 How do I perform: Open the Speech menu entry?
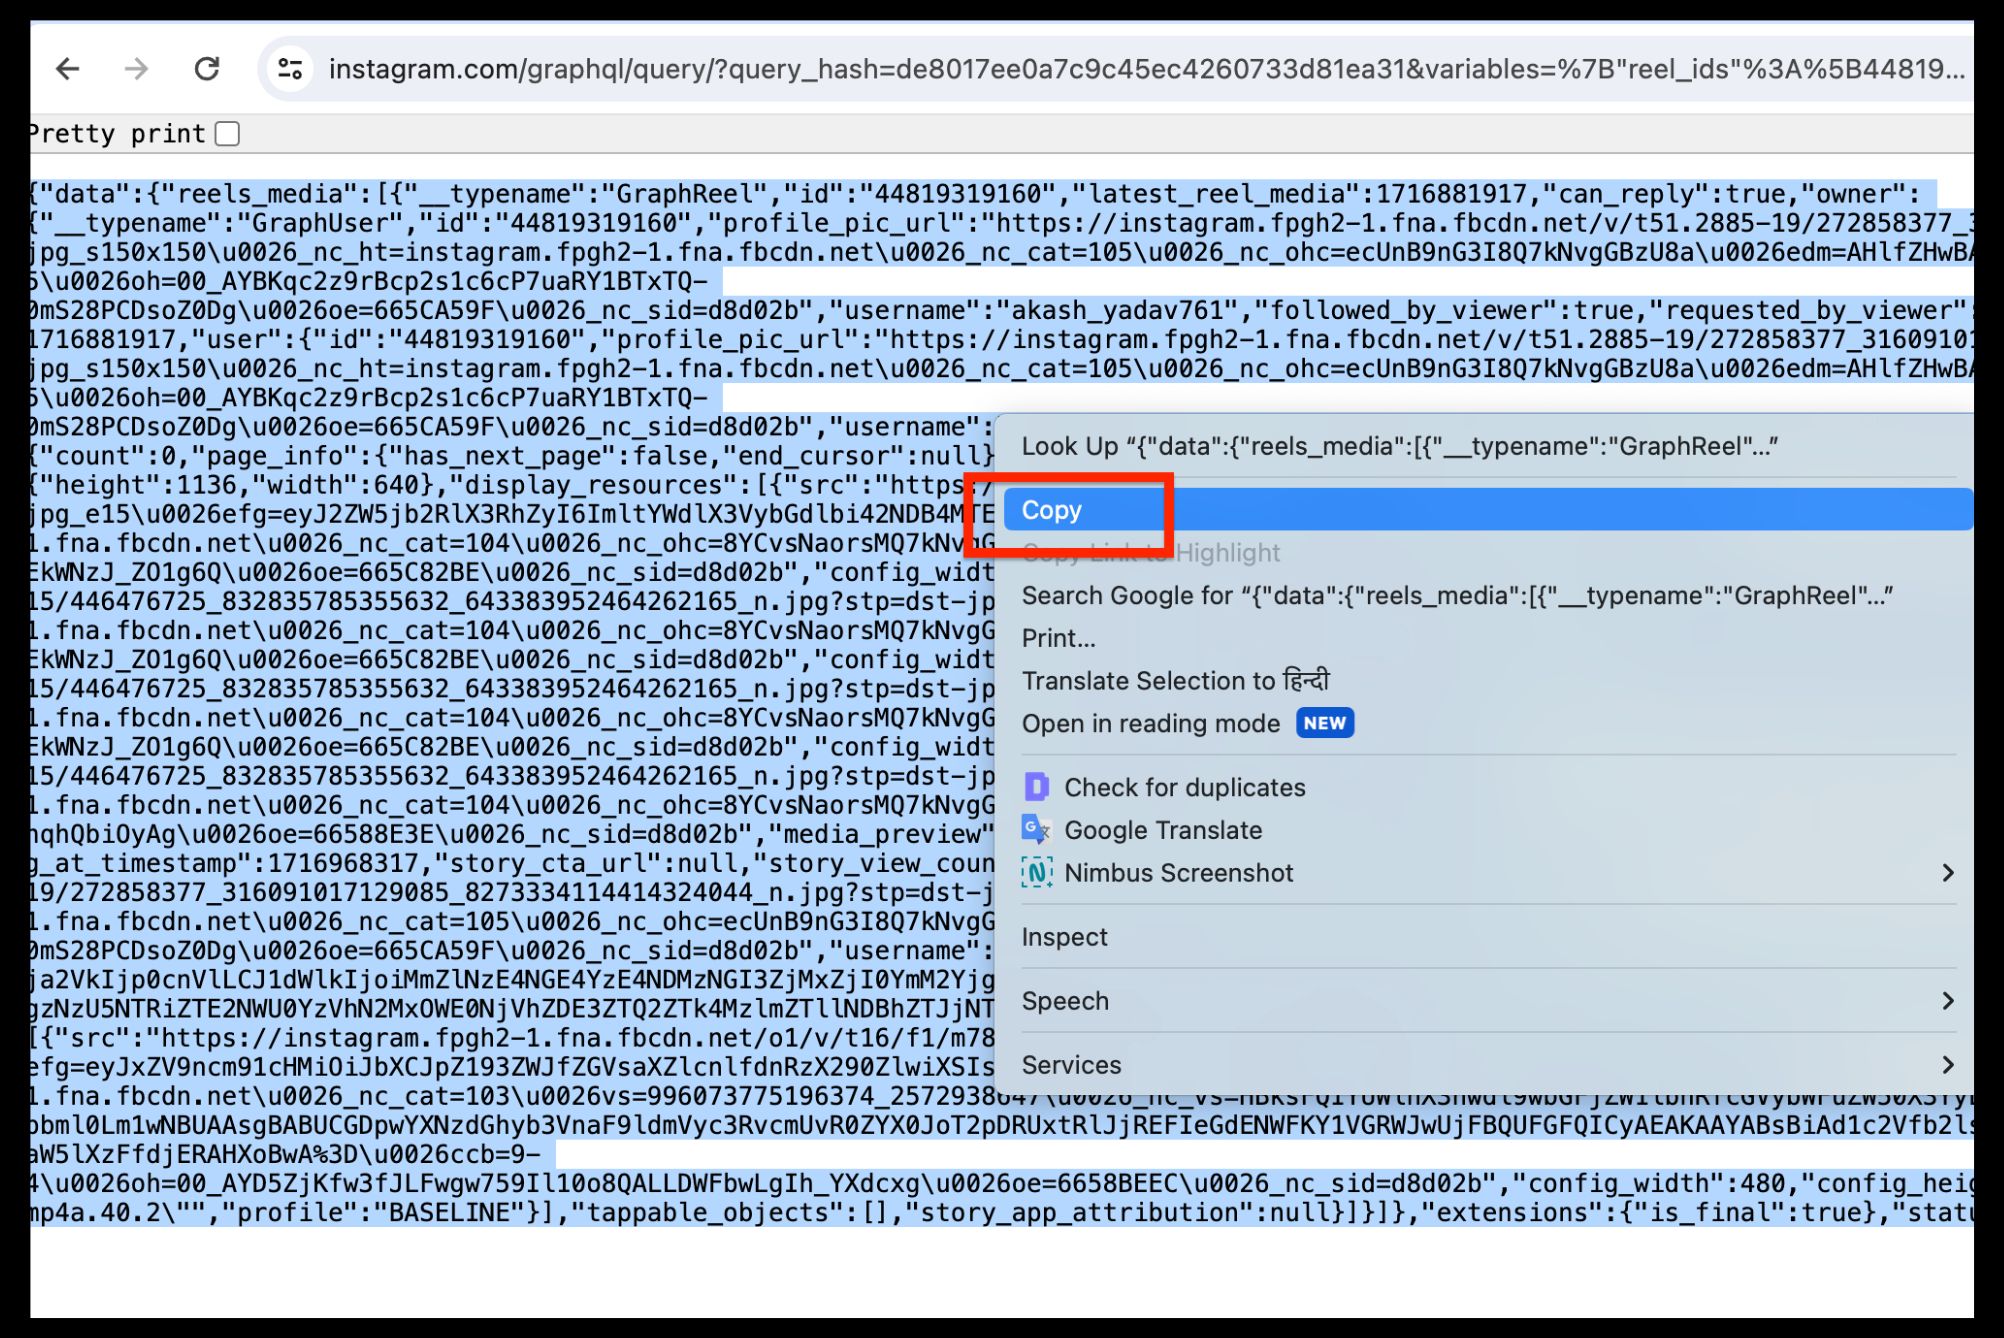click(x=1488, y=1001)
